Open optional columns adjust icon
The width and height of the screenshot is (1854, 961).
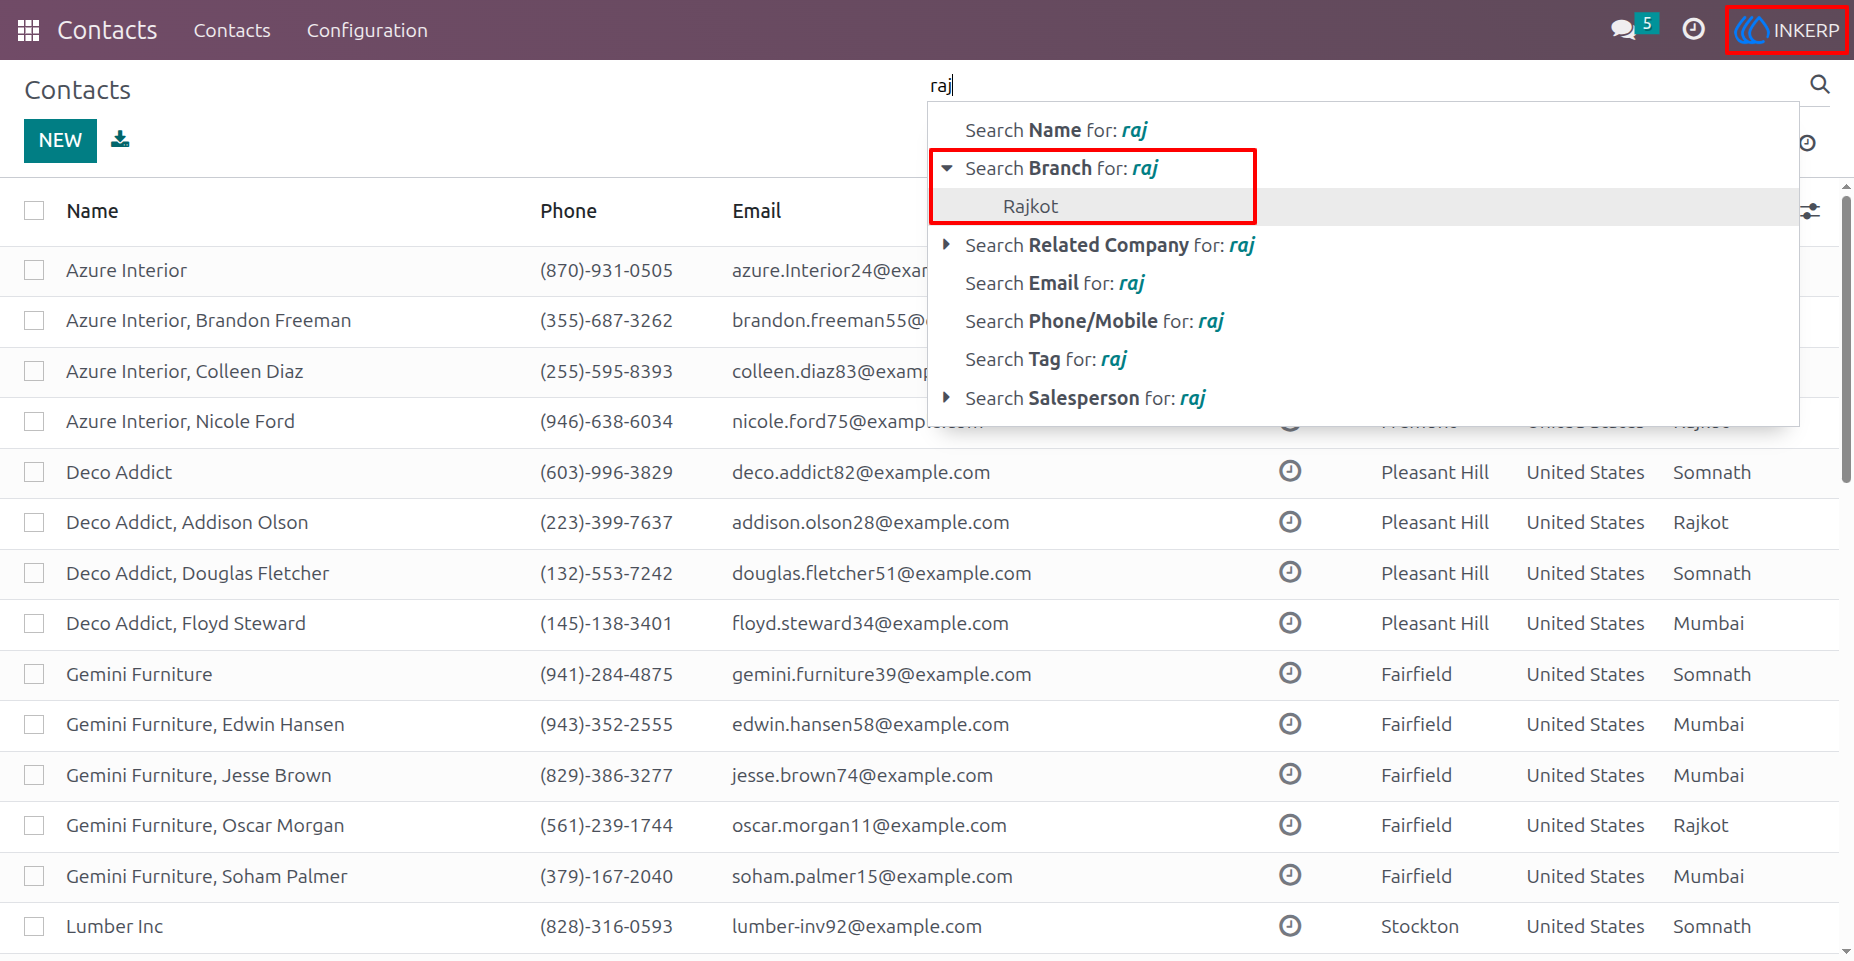(1810, 211)
